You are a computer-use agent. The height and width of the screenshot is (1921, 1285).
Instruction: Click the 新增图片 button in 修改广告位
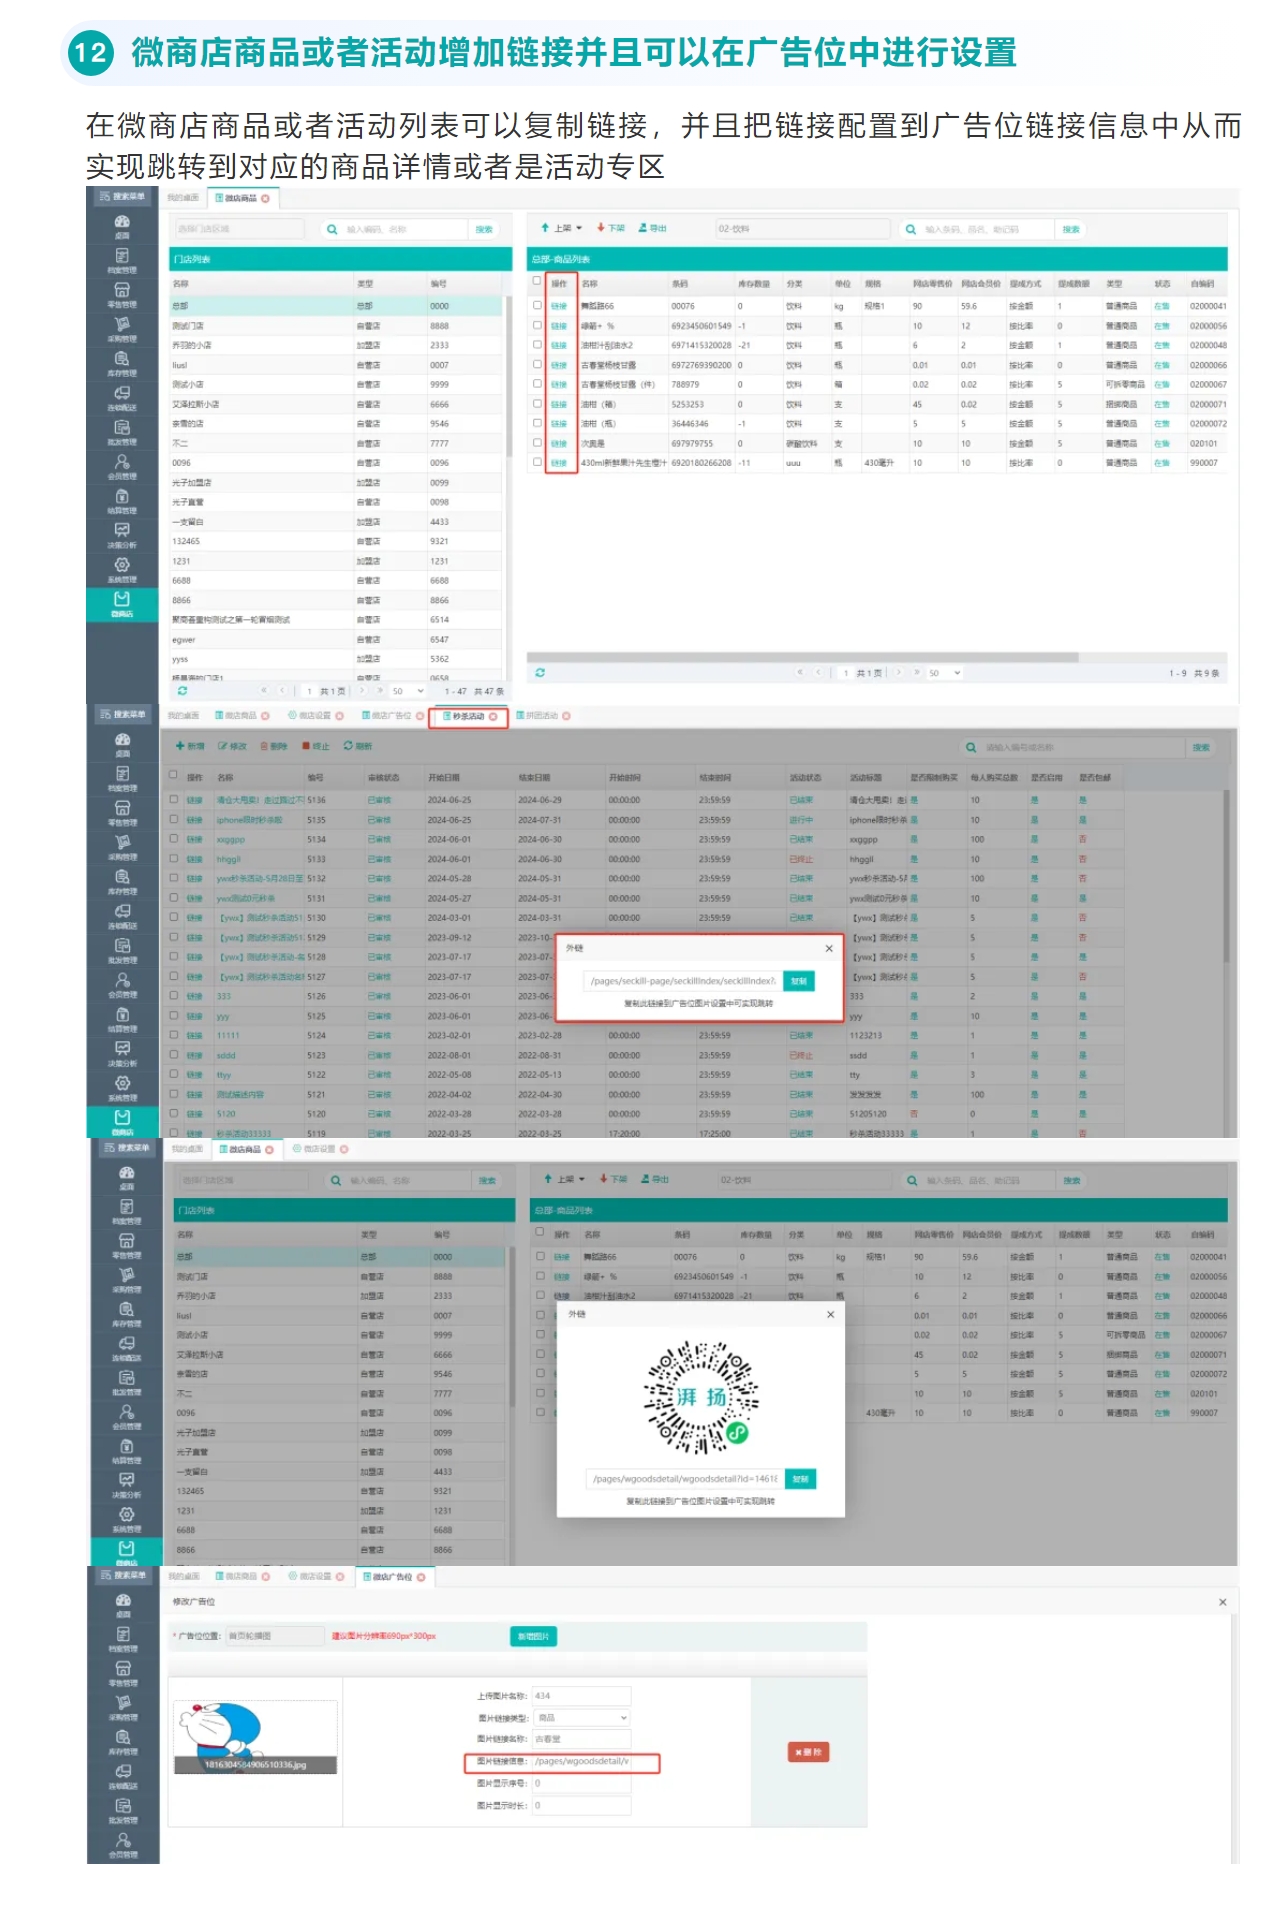point(533,1636)
